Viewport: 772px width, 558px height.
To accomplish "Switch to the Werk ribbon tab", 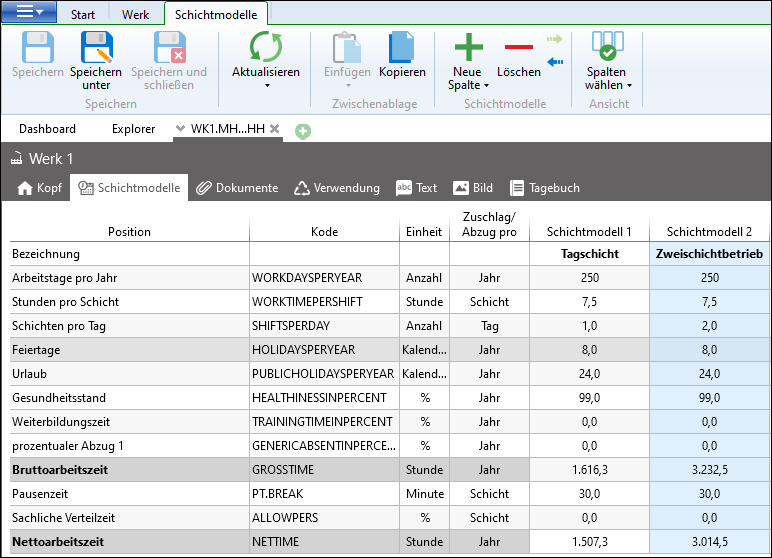I will [x=135, y=15].
